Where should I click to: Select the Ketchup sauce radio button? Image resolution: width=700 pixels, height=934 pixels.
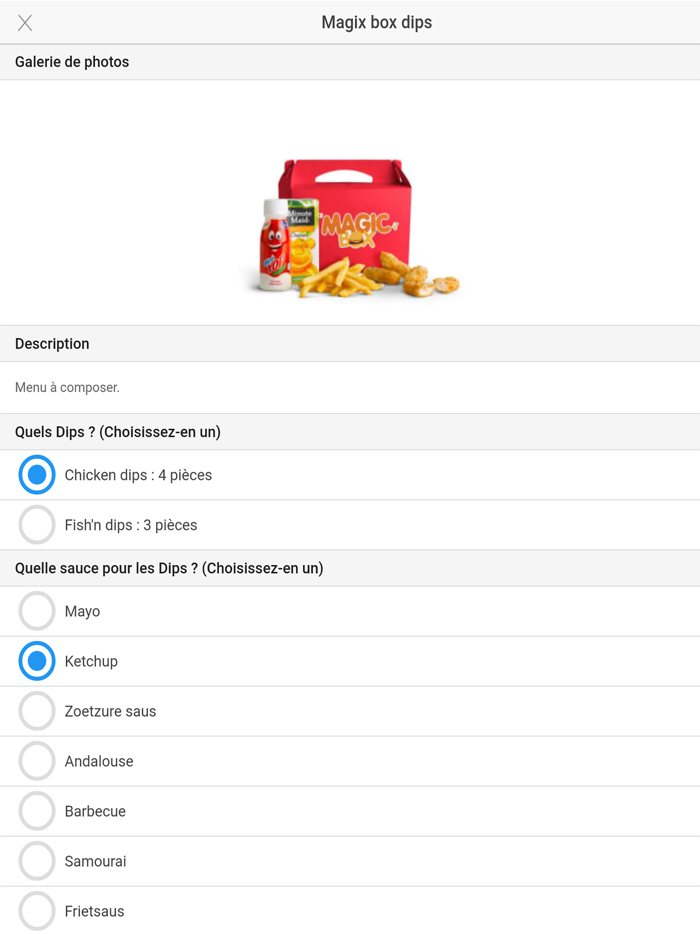[x=37, y=661]
